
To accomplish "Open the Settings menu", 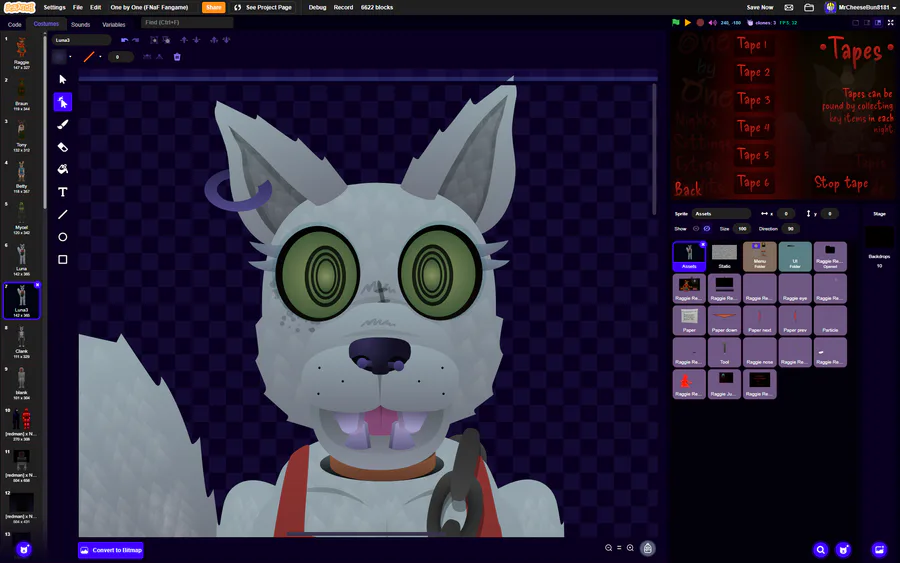I will click(x=55, y=7).
